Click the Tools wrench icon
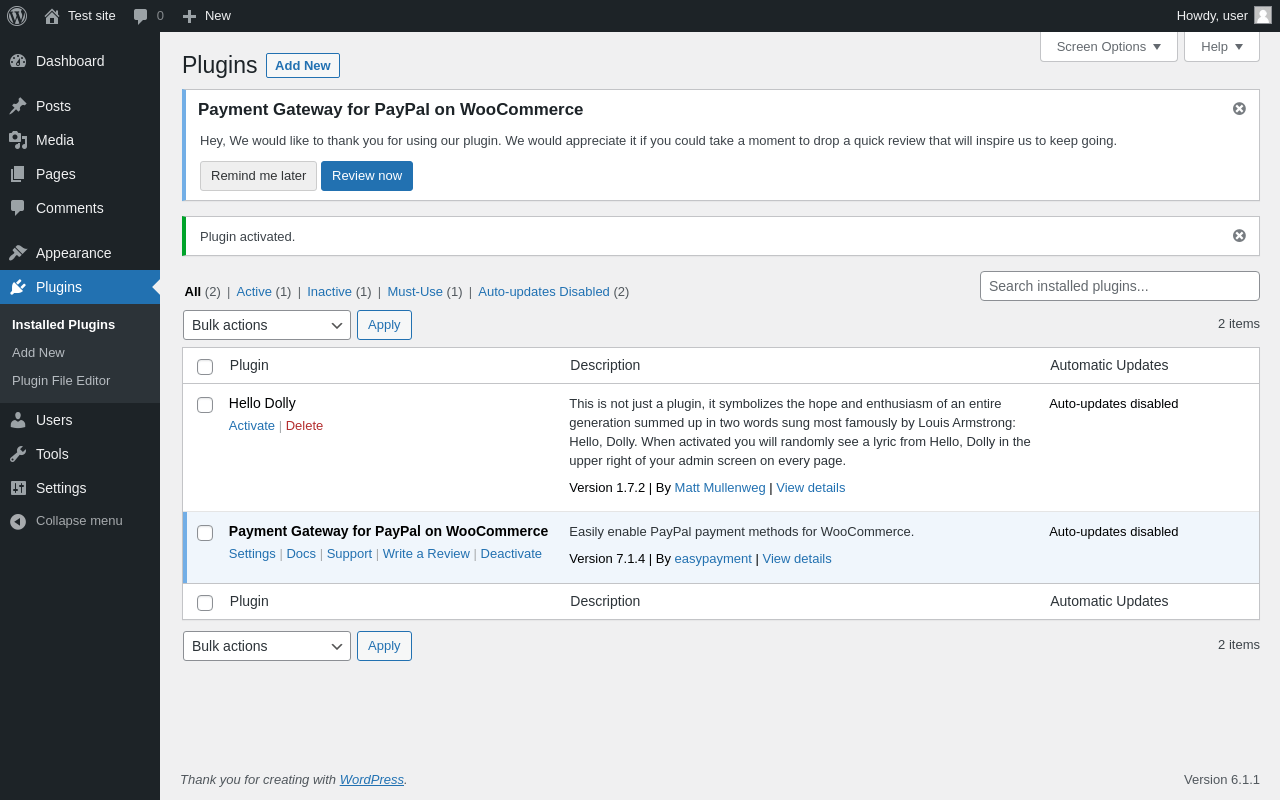This screenshot has width=1280, height=800. pyautogui.click(x=18, y=454)
